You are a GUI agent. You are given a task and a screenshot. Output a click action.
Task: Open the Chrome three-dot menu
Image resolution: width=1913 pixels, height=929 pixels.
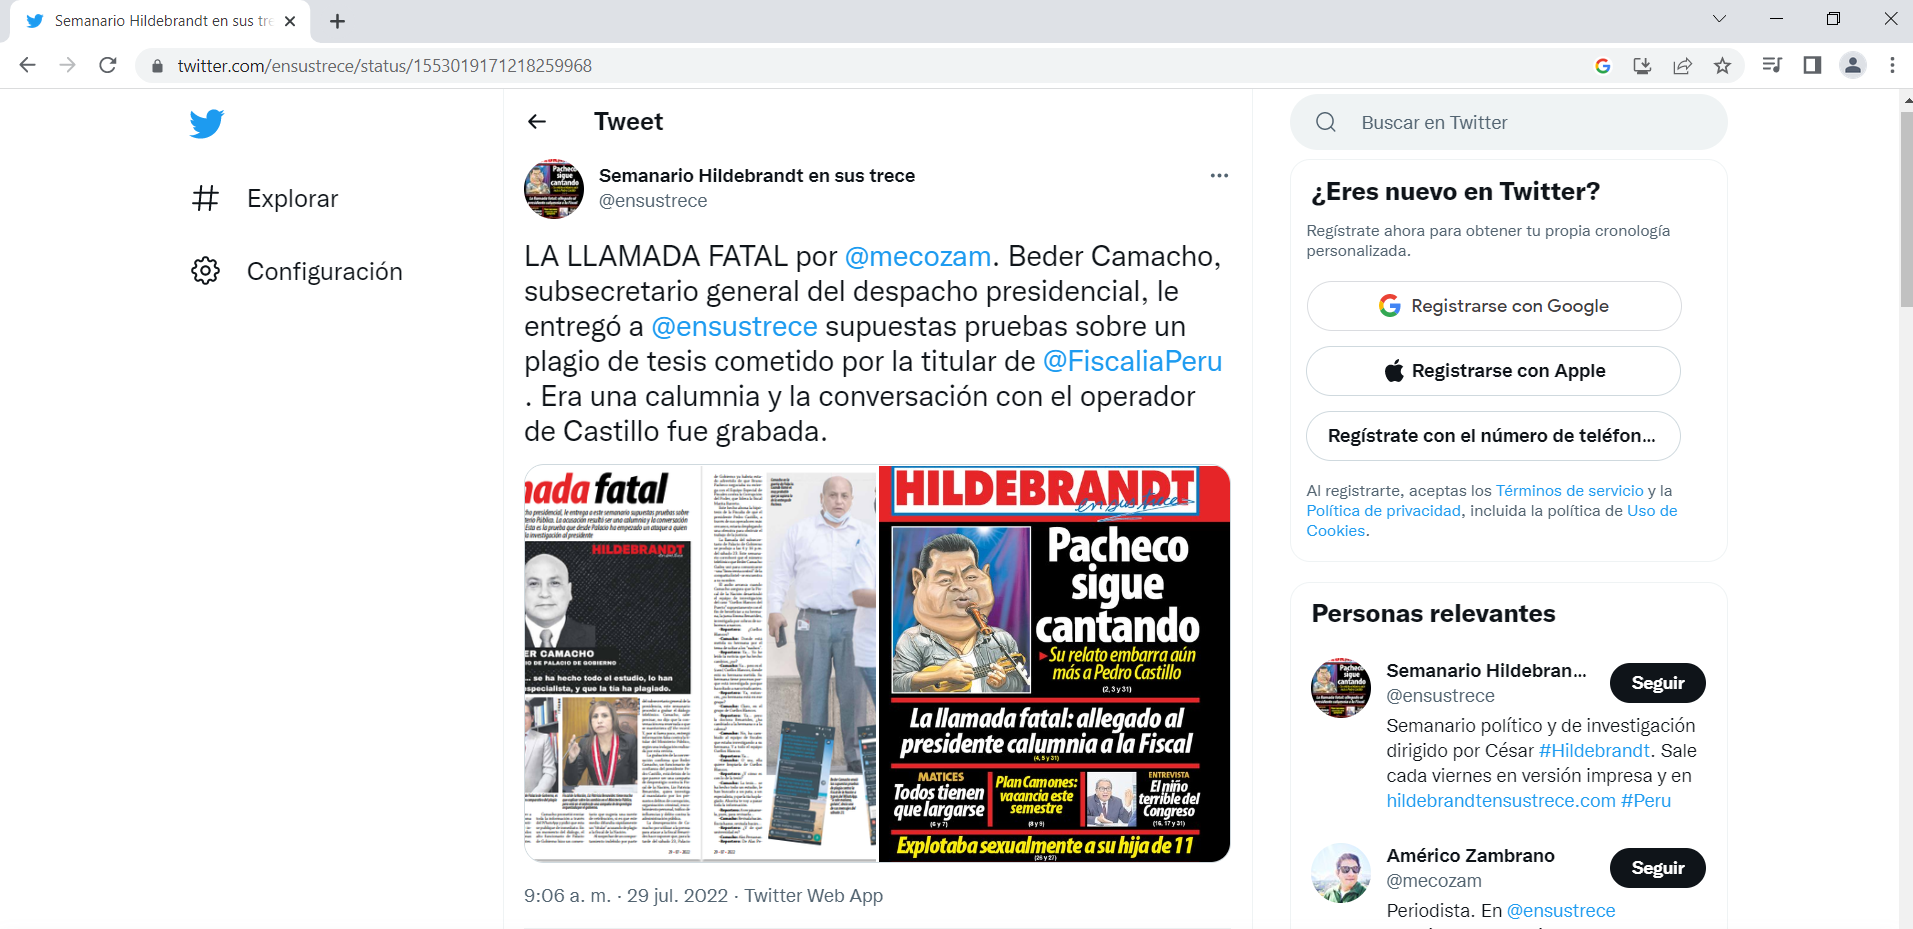click(1892, 66)
